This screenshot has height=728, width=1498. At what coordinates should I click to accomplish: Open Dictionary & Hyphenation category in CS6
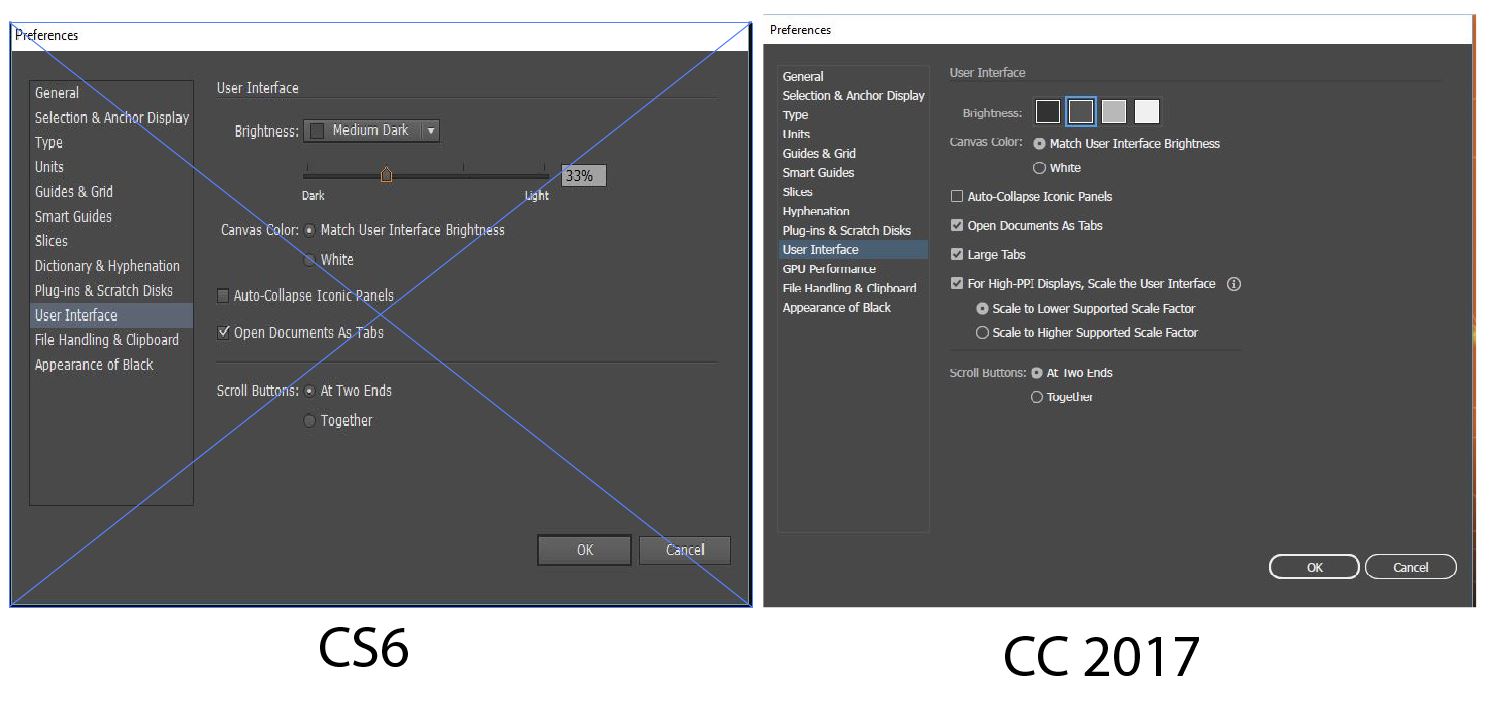click(x=107, y=266)
